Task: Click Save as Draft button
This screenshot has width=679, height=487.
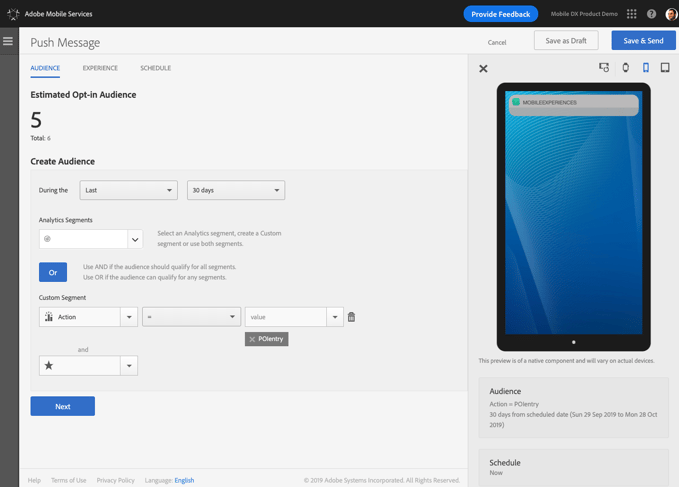Action: coord(566,40)
